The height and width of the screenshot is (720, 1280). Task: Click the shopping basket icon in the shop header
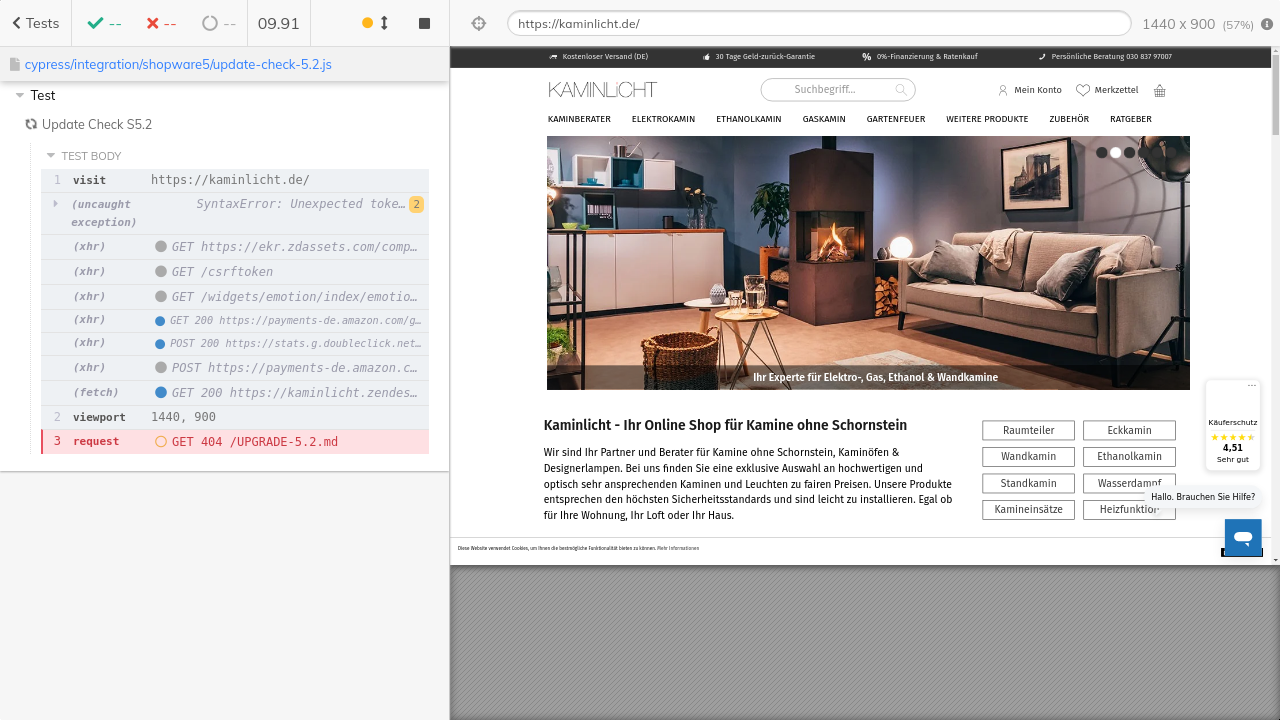pos(1159,90)
